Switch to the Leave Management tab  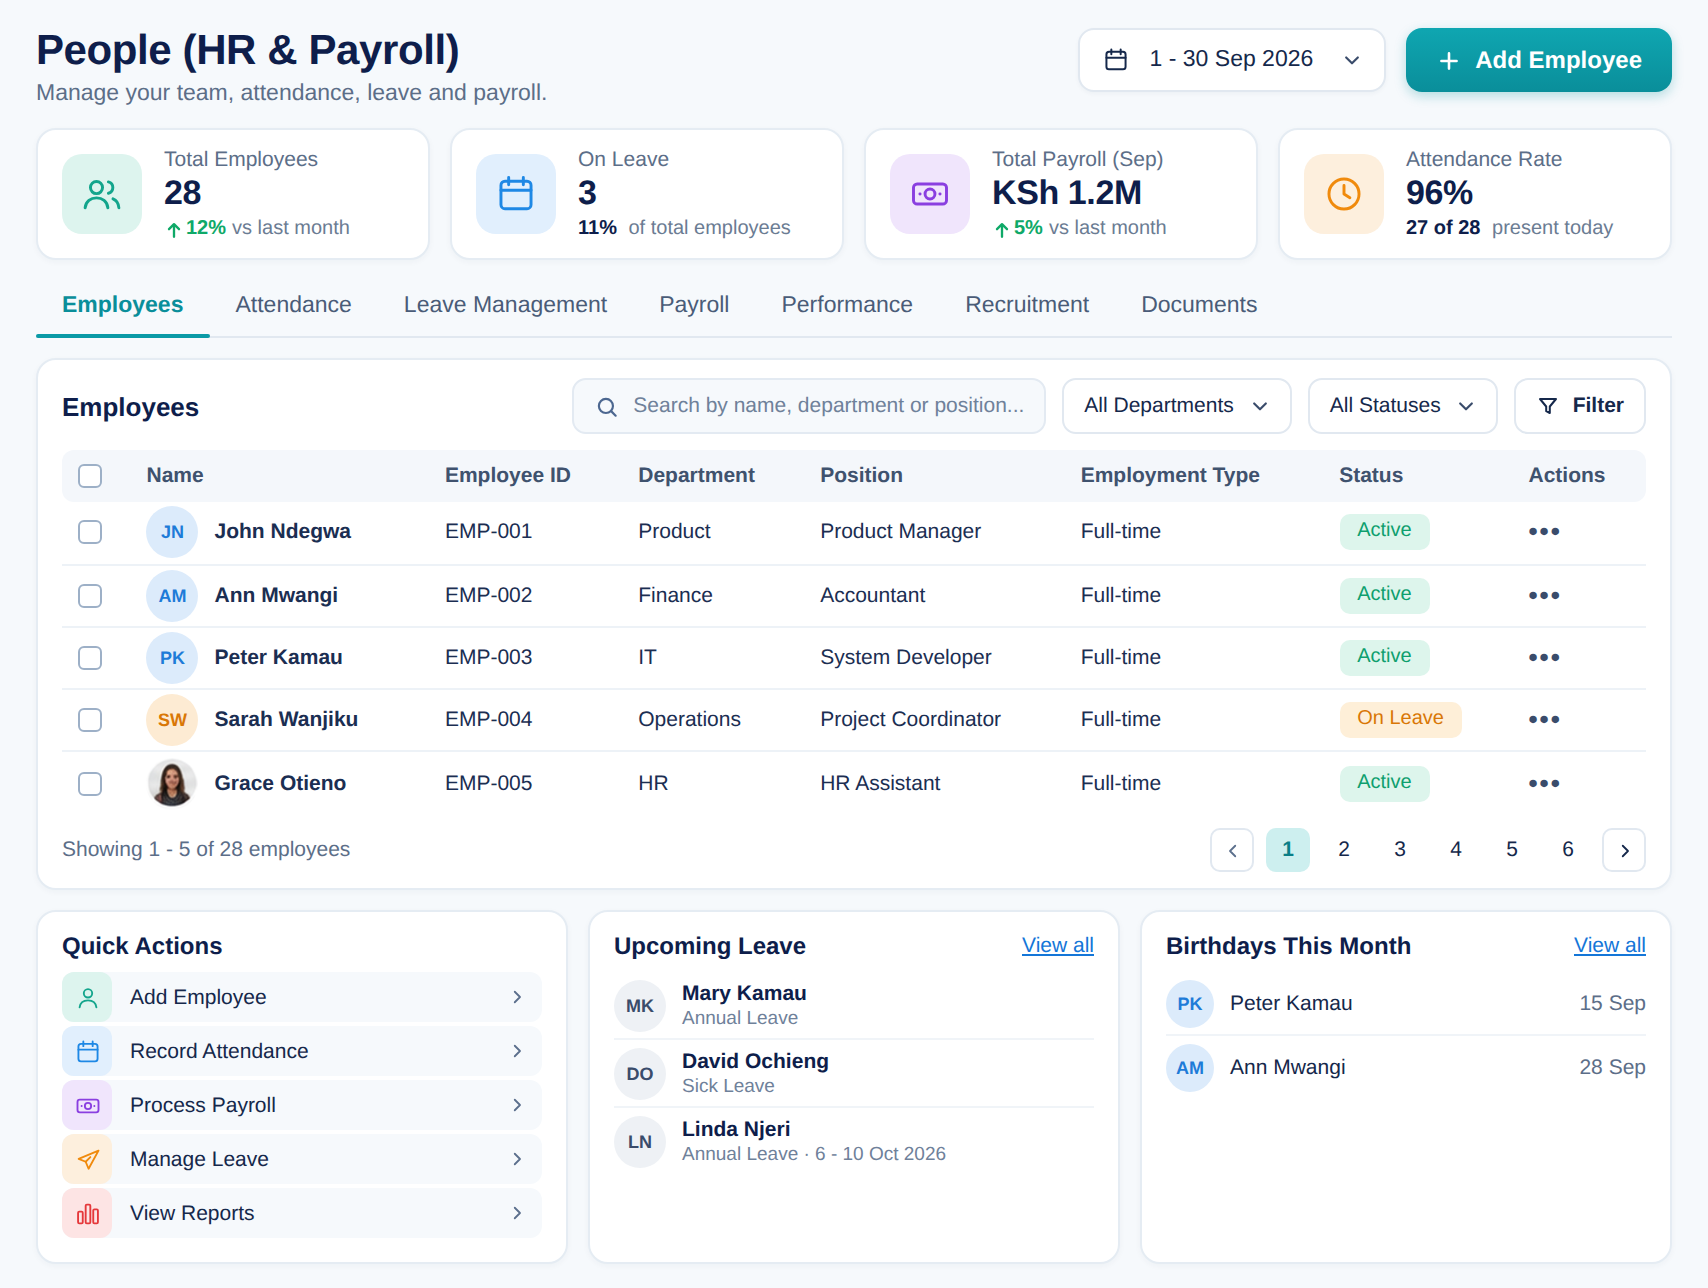[505, 305]
